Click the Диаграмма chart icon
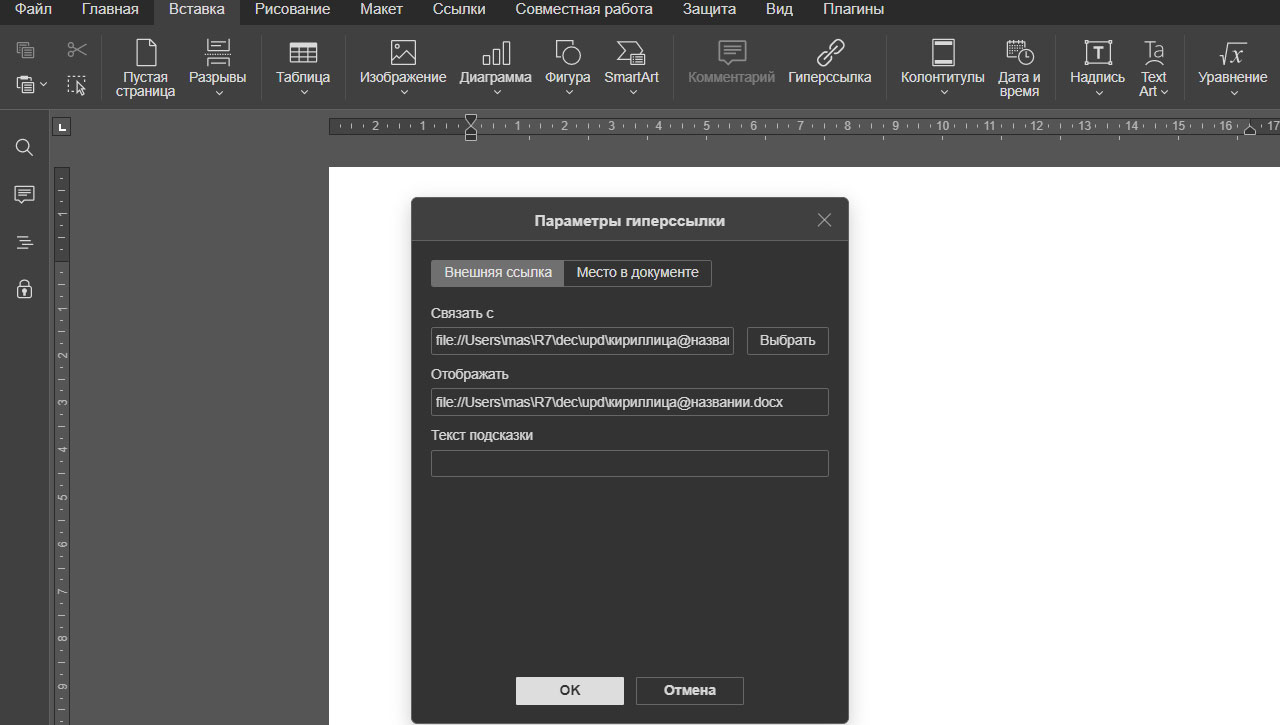Viewport: 1280px width, 725px height. point(496,53)
